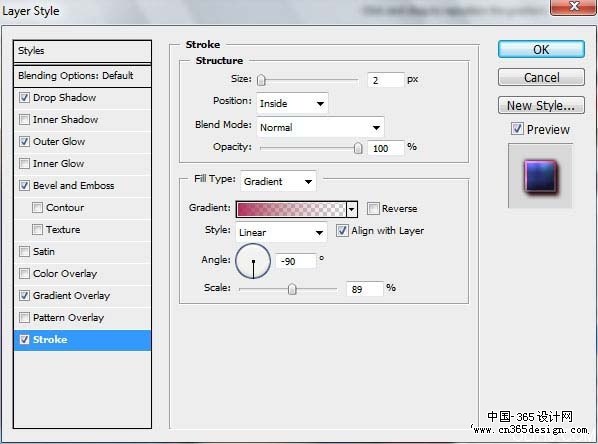Screen dimensions: 598x444
Task: Select the Styles list header
Action: (82, 51)
